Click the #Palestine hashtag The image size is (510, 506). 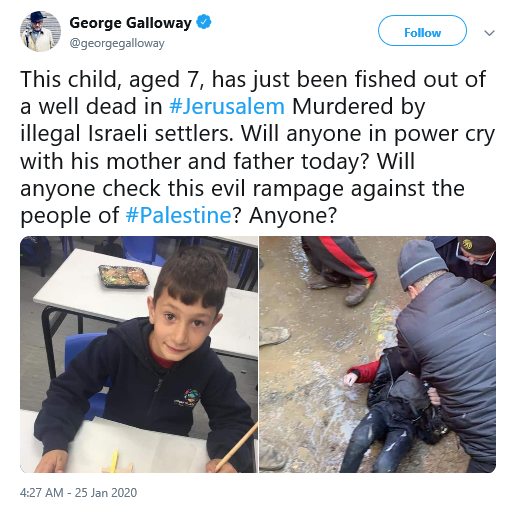click(x=178, y=215)
